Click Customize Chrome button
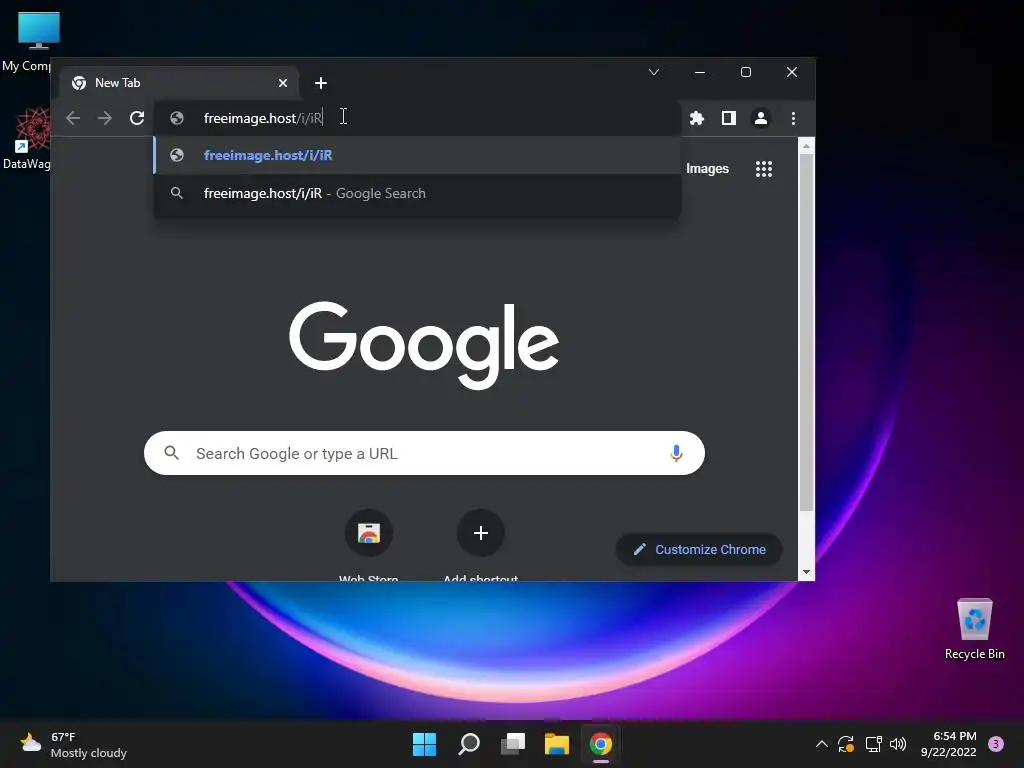Screen dimensions: 1024x768 [699, 549]
